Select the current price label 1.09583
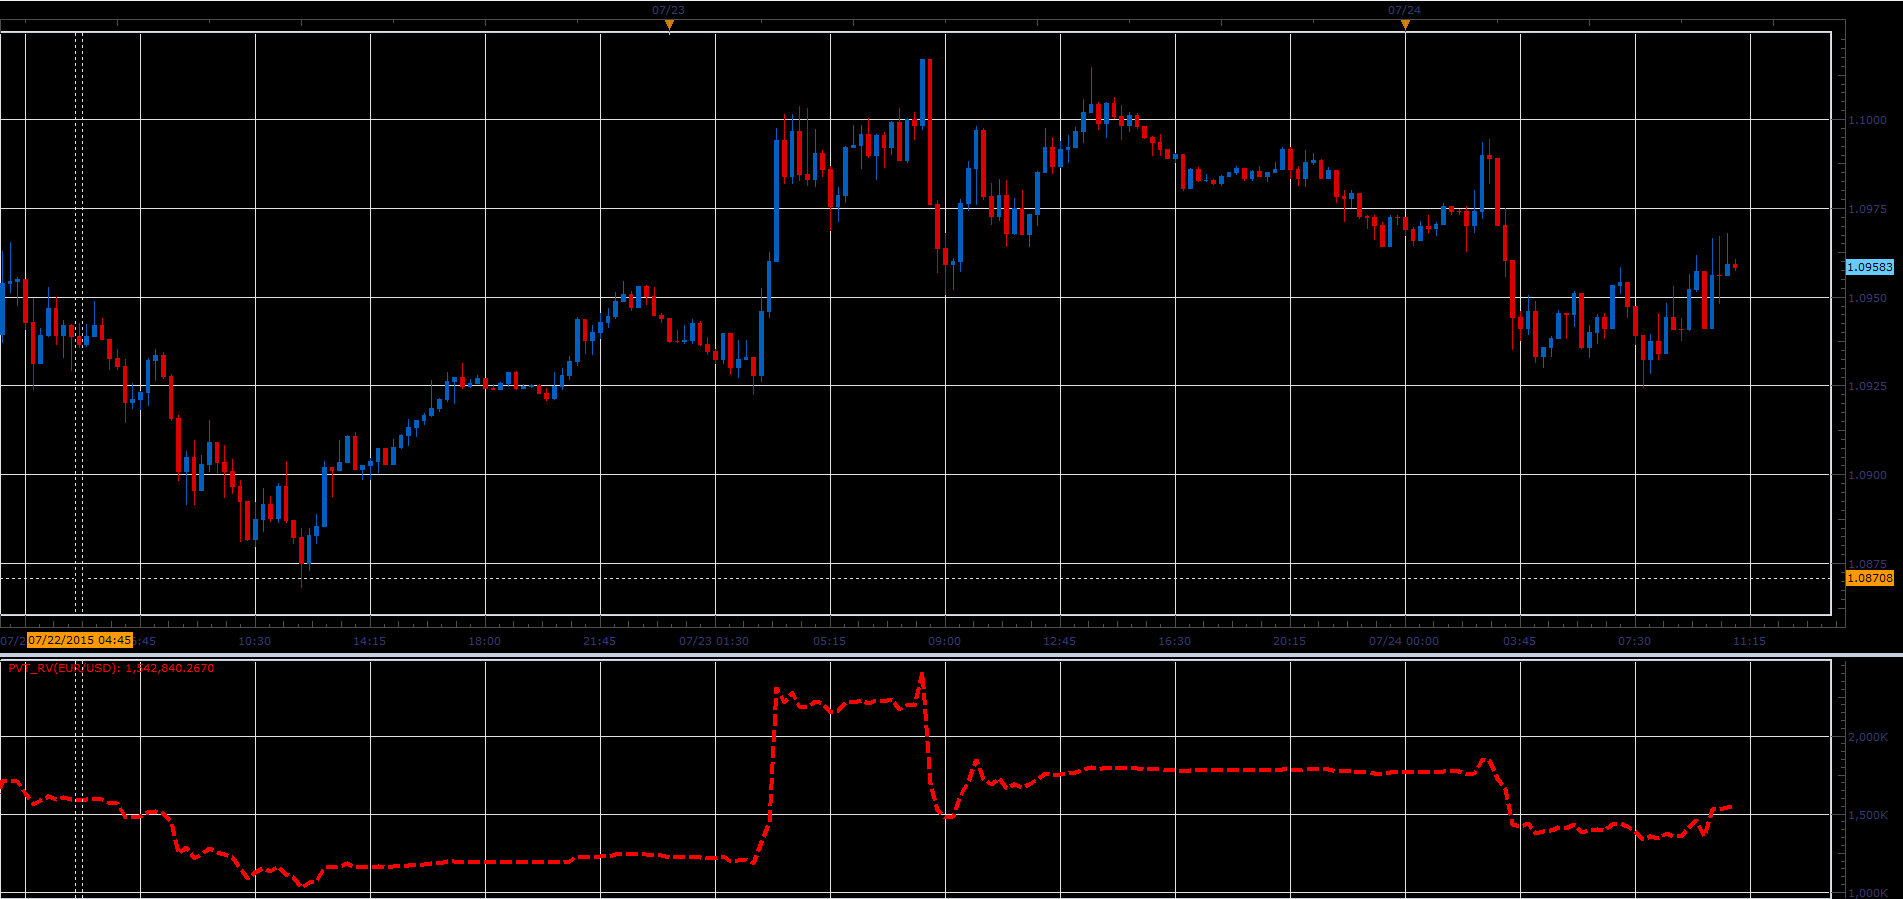This screenshot has height=899, width=1903. [x=1869, y=267]
